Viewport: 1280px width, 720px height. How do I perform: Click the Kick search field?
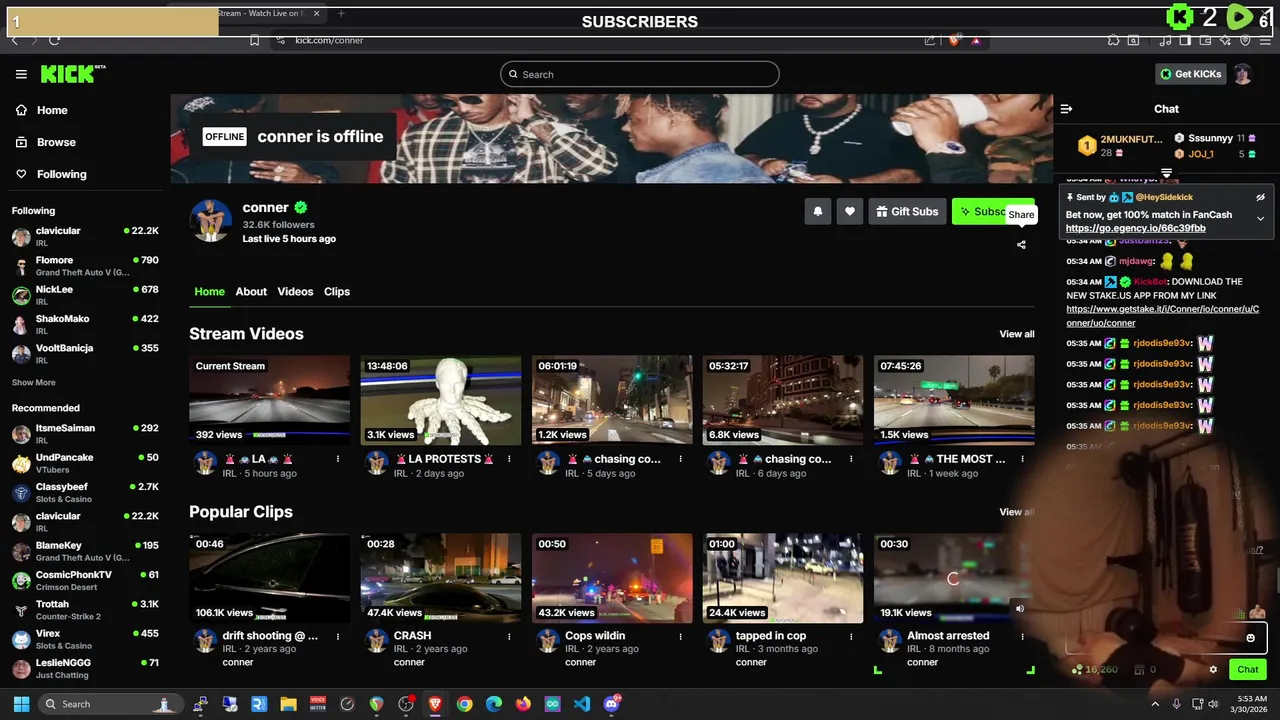point(640,74)
